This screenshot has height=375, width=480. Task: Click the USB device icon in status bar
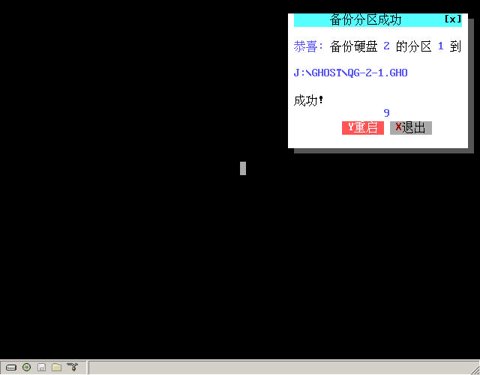point(72,367)
